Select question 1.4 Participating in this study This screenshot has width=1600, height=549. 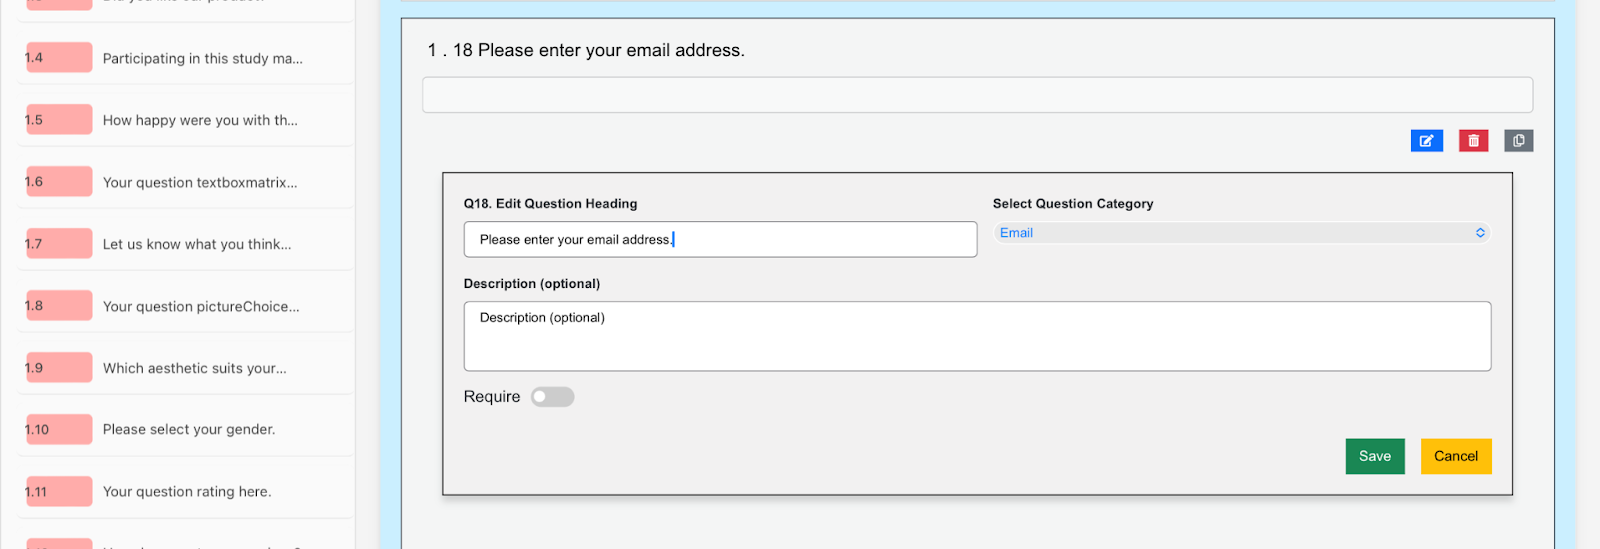pyautogui.click(x=203, y=58)
